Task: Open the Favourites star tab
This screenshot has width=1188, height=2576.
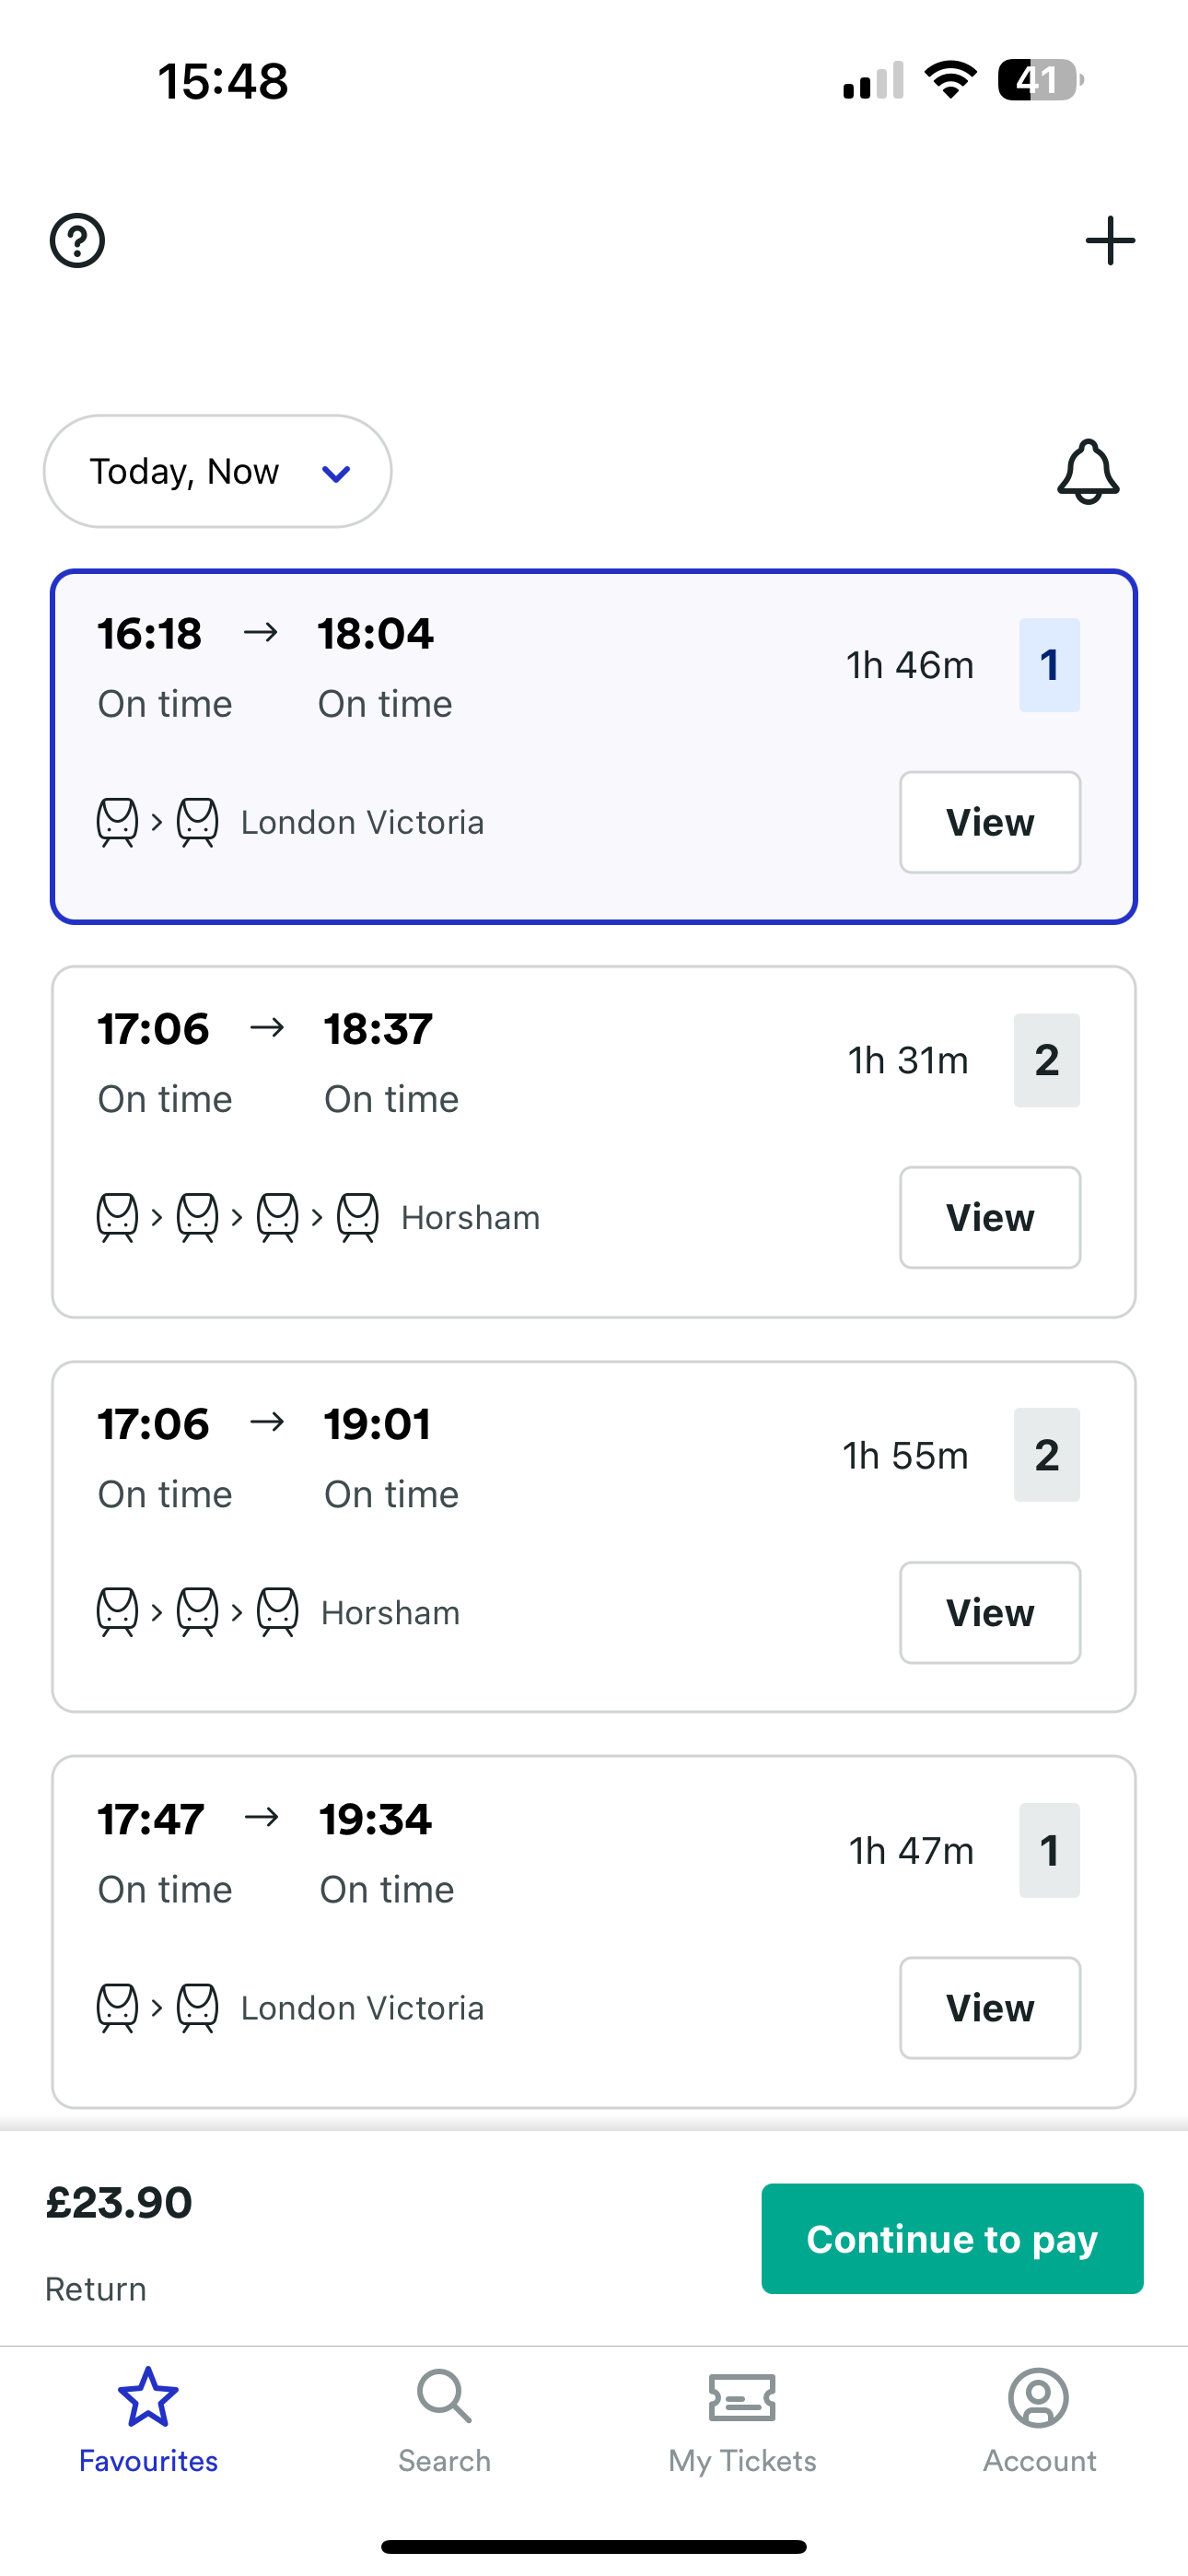Action: click(x=148, y=2418)
